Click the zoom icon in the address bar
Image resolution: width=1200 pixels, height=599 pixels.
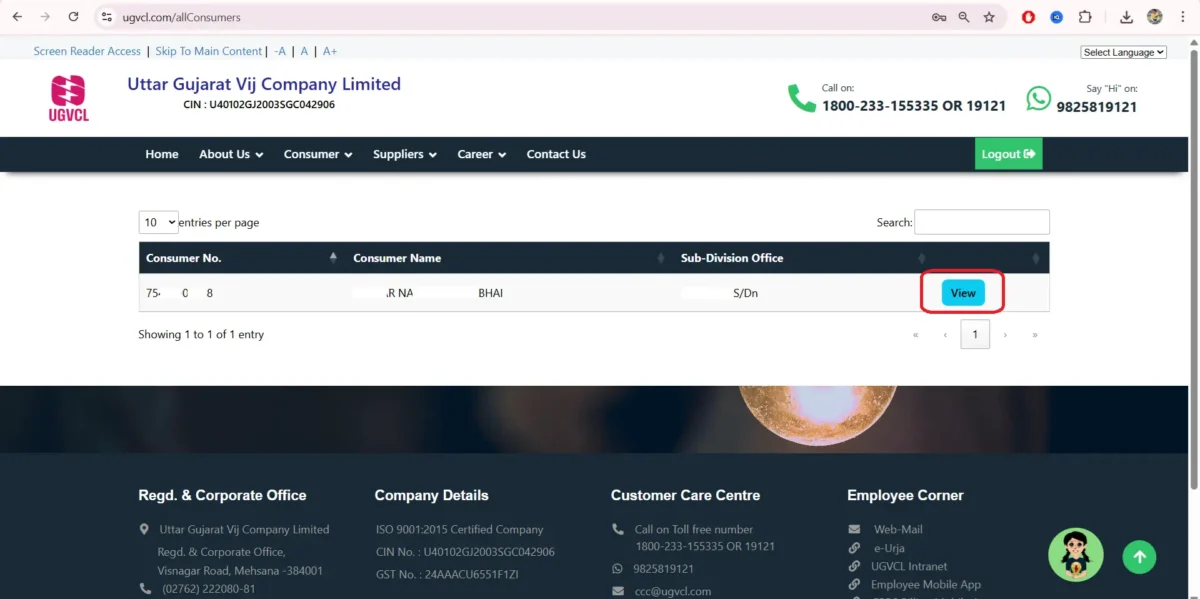tap(962, 17)
